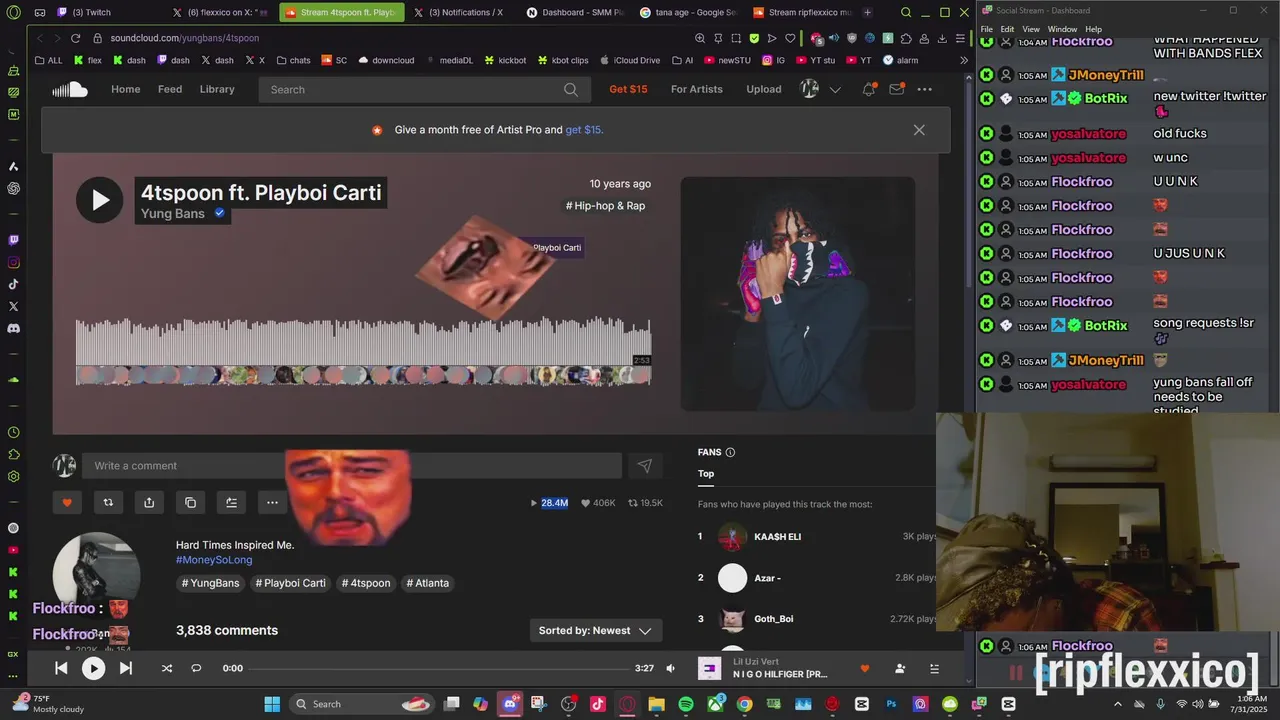The height and width of the screenshot is (720, 1280).
Task: Click Get $15 orange link
Action: tap(628, 89)
